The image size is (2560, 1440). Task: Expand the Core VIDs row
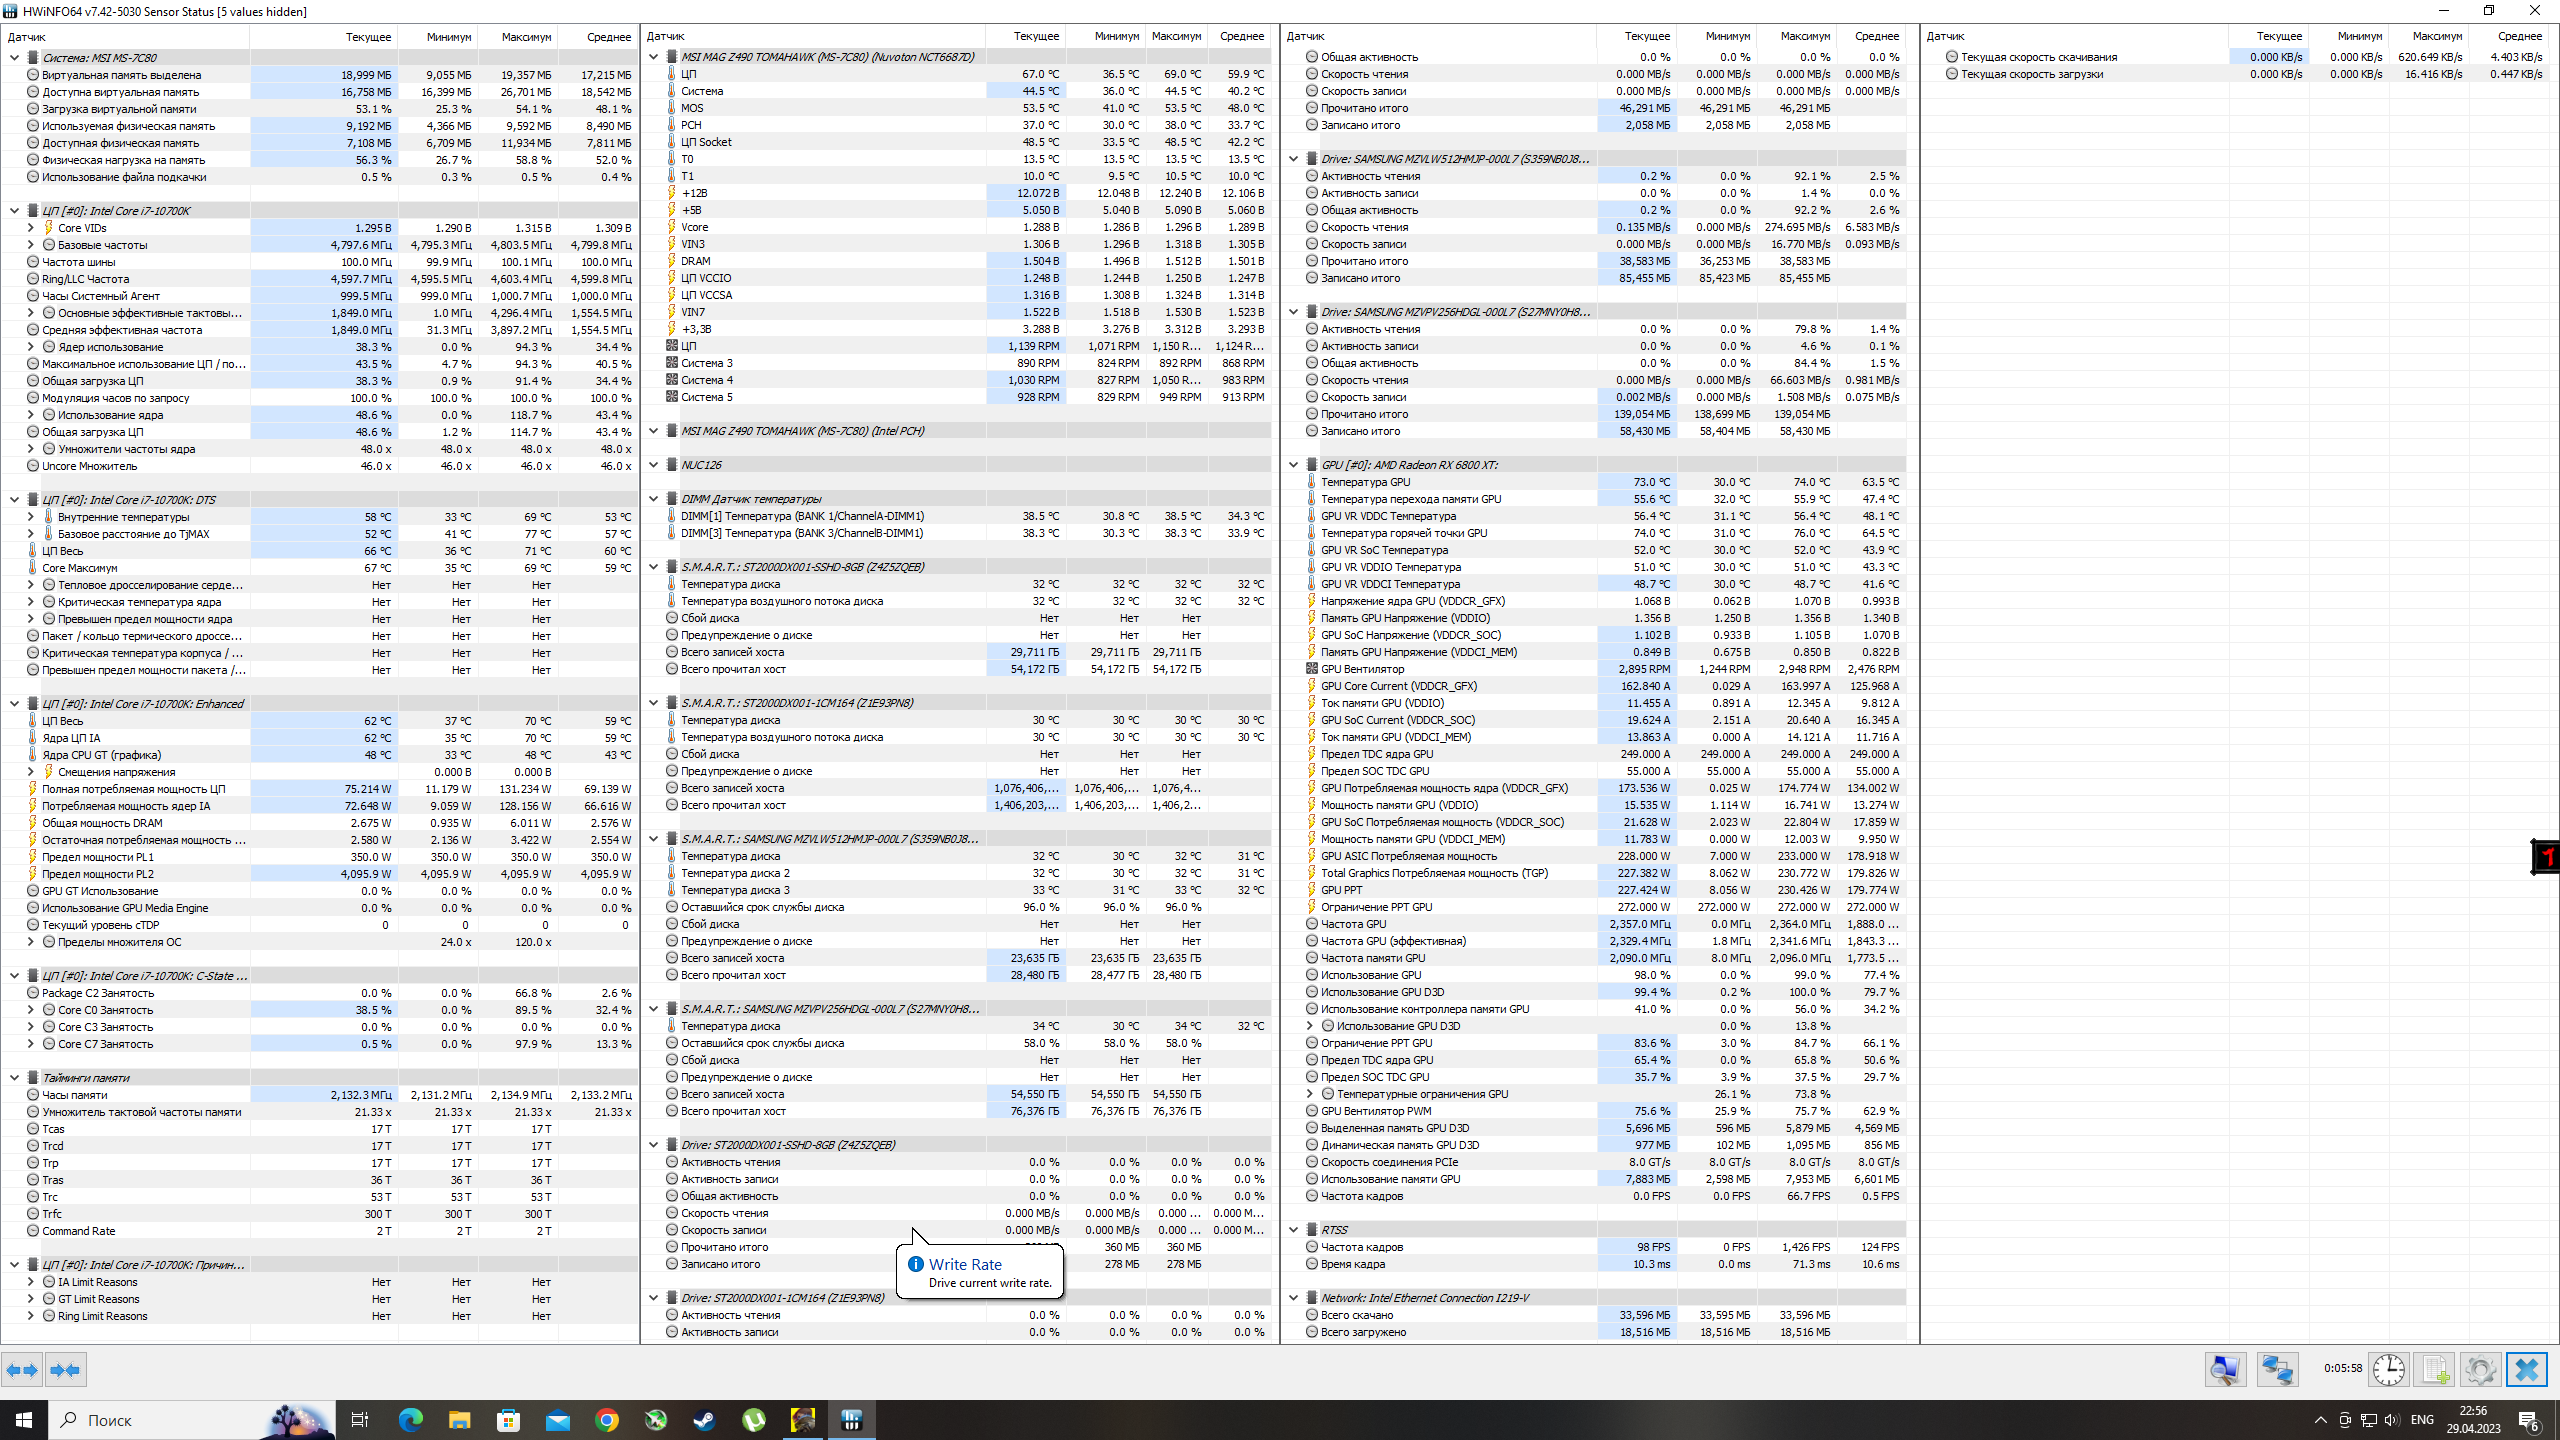[30, 228]
